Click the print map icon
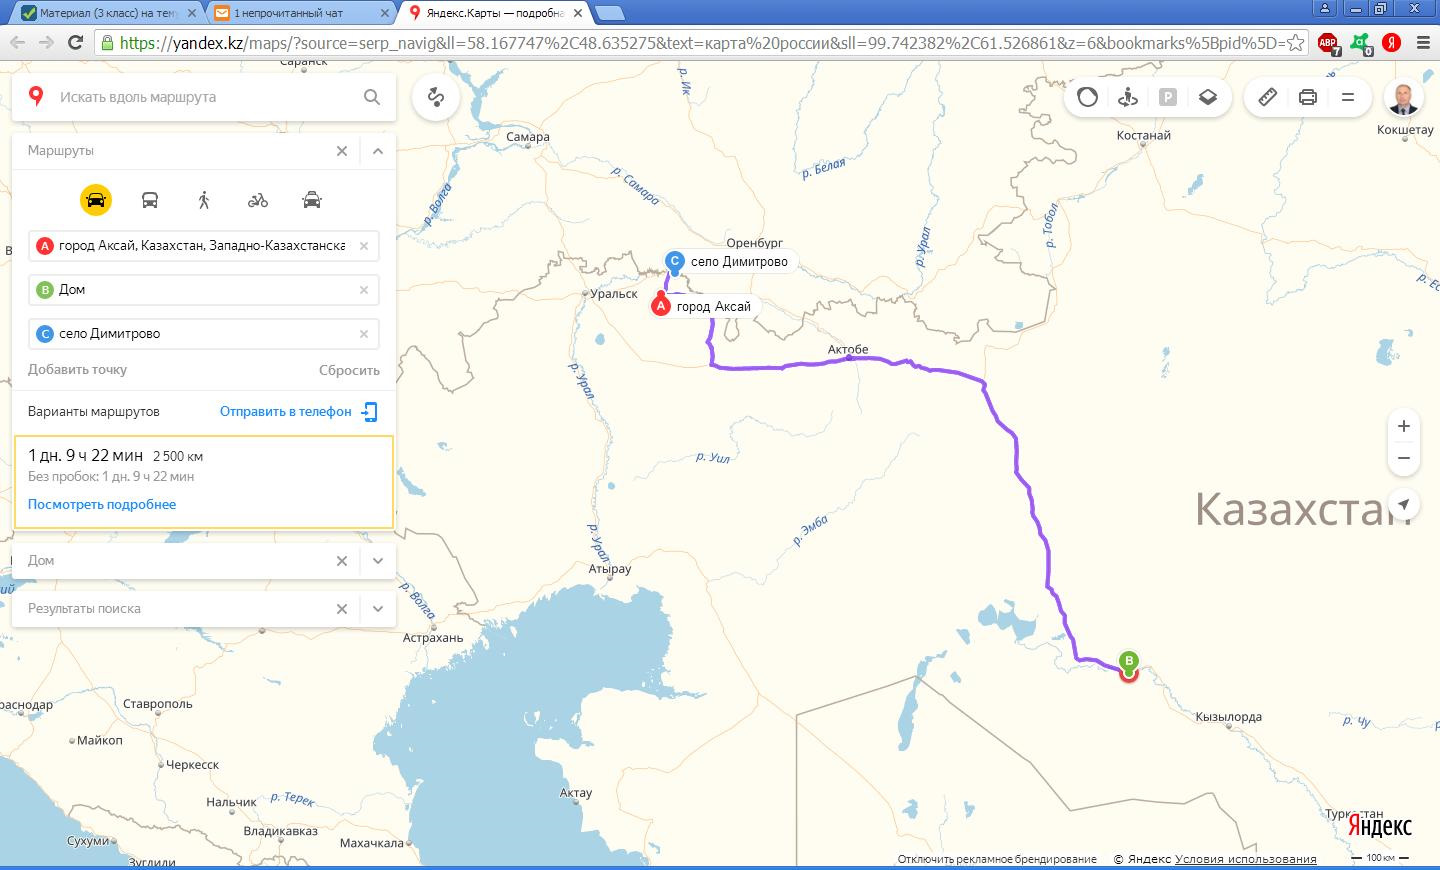1440x870 pixels. [1307, 97]
